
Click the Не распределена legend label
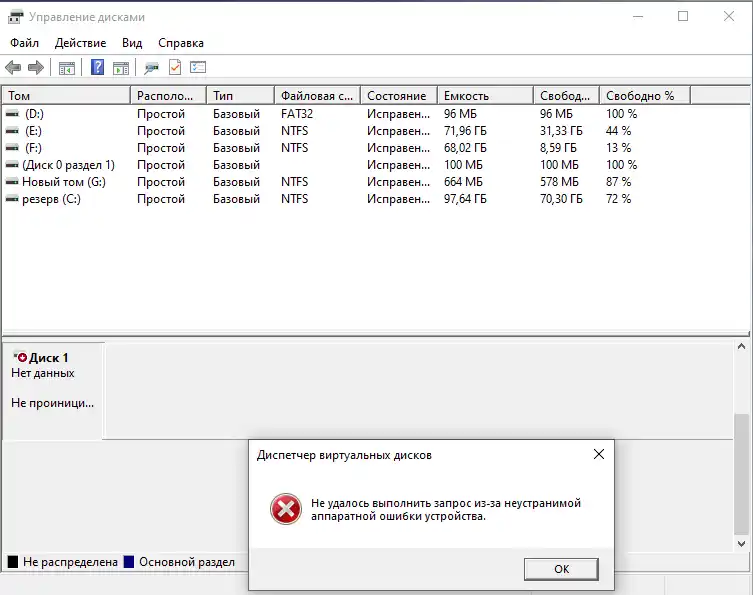70,561
